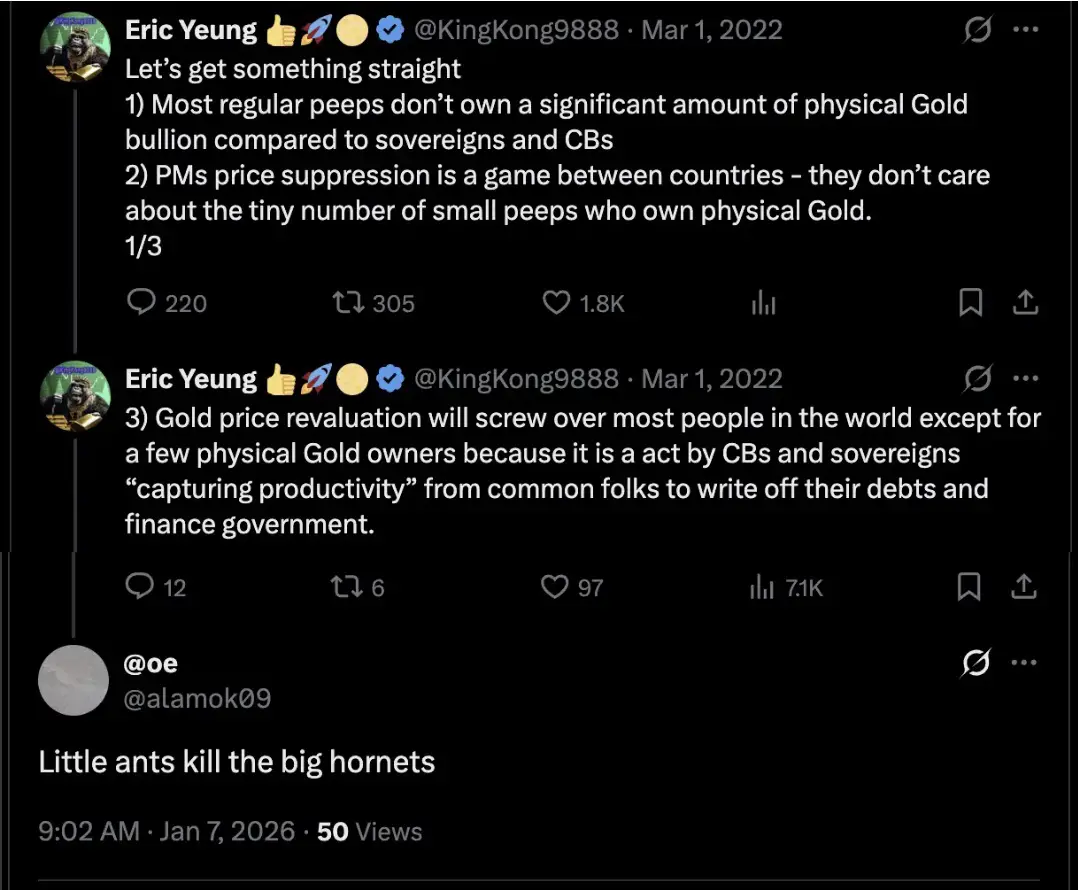Open more options on first tweet
Image resolution: width=1078 pixels, height=890 pixels.
(1026, 31)
